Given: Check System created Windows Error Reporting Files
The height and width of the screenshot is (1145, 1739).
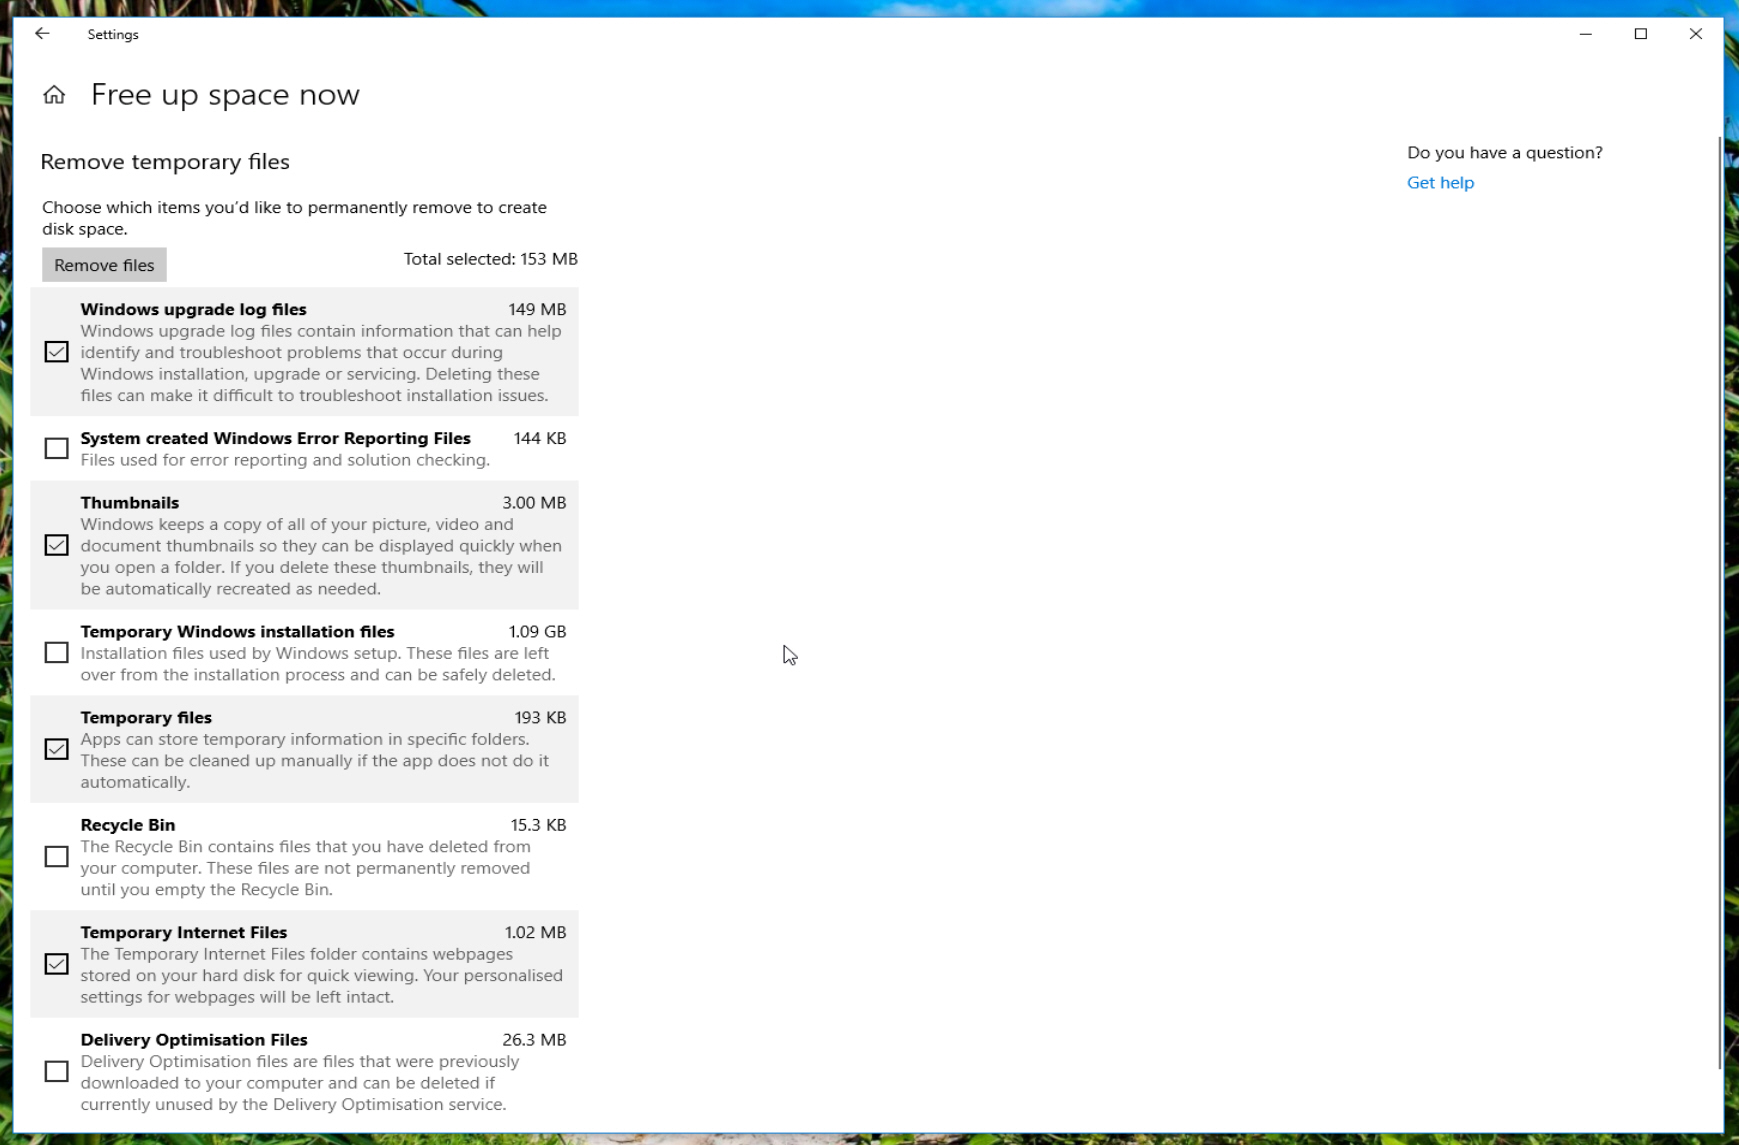Looking at the screenshot, I should pyautogui.click(x=57, y=449).
